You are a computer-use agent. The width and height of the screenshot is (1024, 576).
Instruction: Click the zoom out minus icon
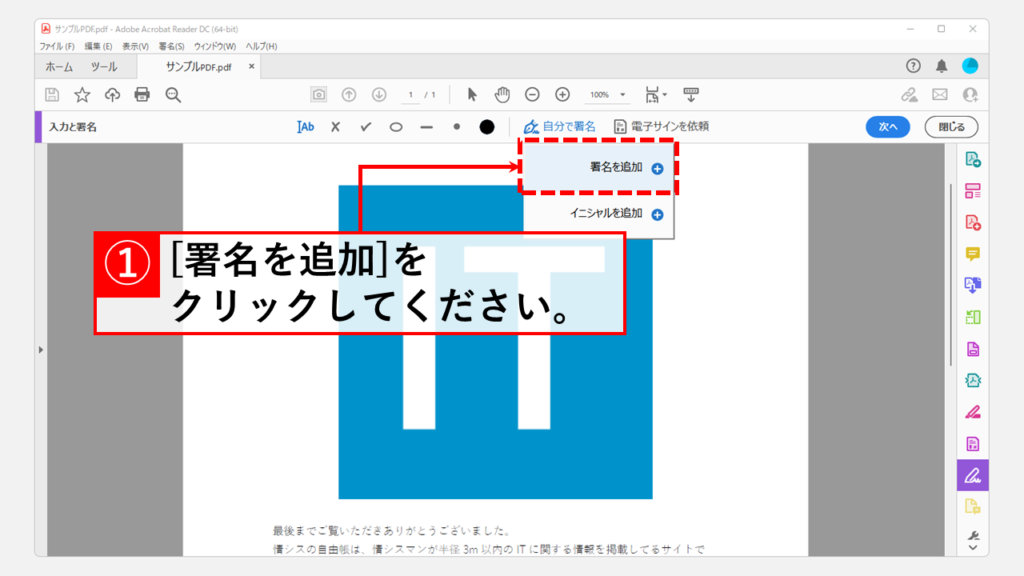pos(532,95)
